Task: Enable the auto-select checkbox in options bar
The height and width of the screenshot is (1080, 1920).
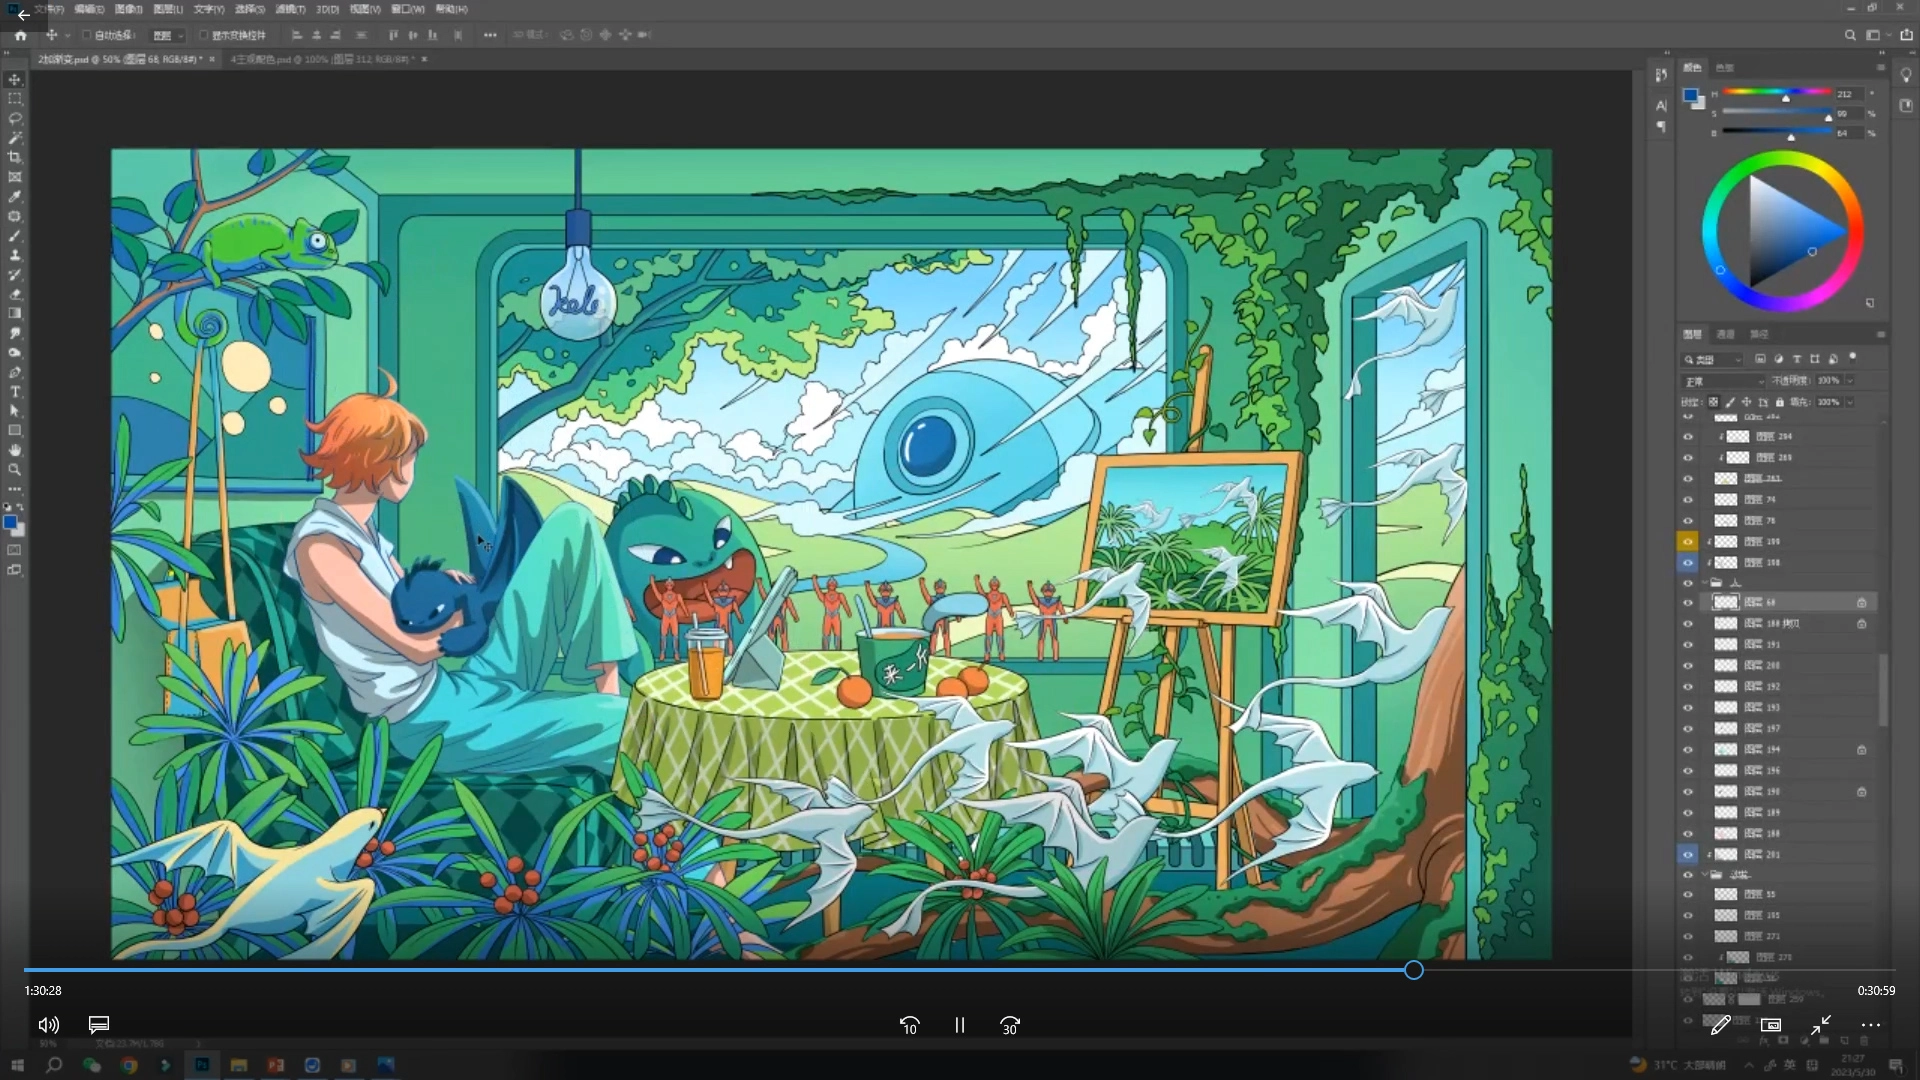Action: coord(87,35)
